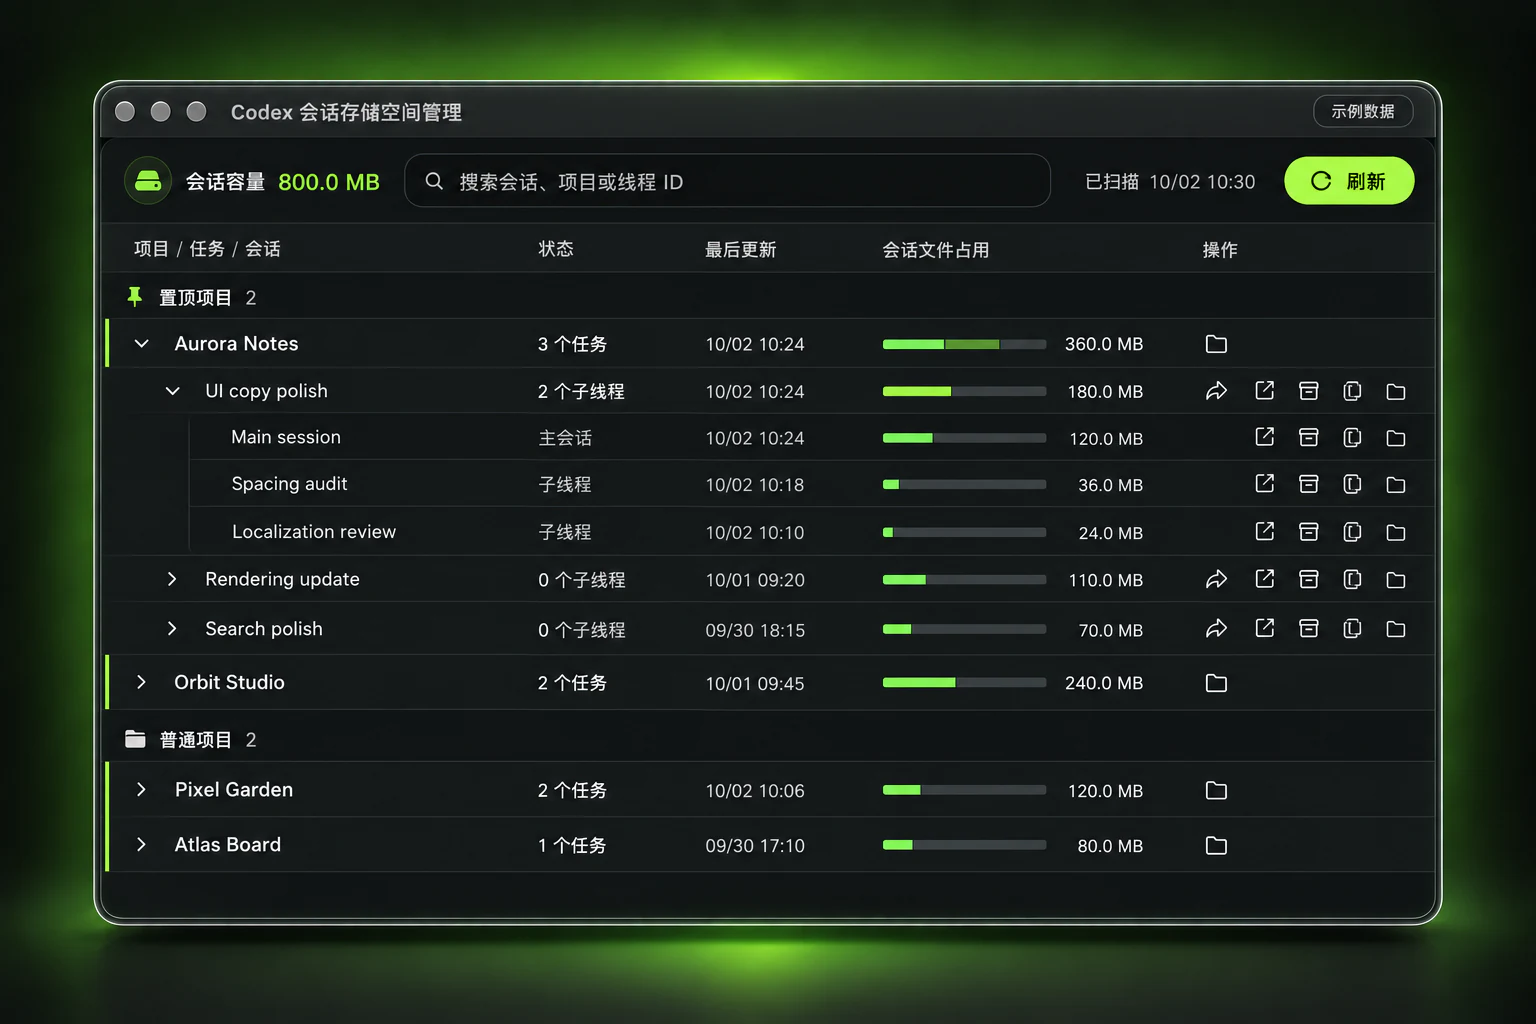The width and height of the screenshot is (1536, 1024).
Task: Archive the Spacing audit thread
Action: (x=1308, y=484)
